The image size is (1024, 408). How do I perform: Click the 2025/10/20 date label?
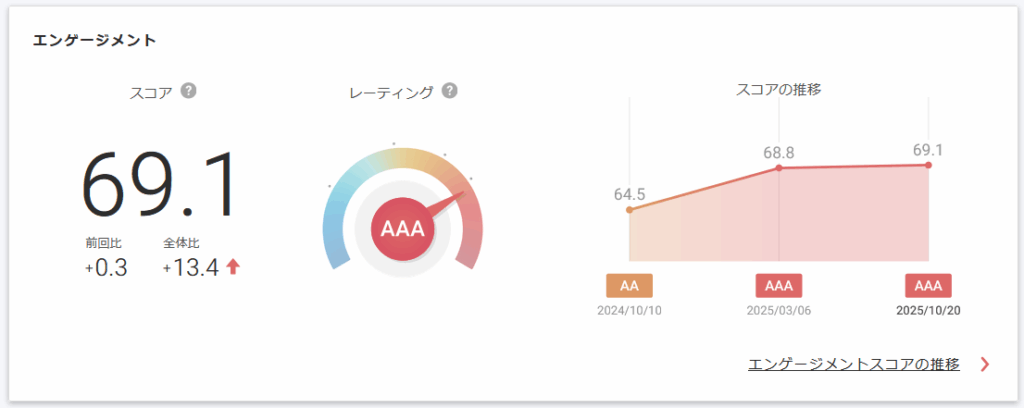point(928,311)
